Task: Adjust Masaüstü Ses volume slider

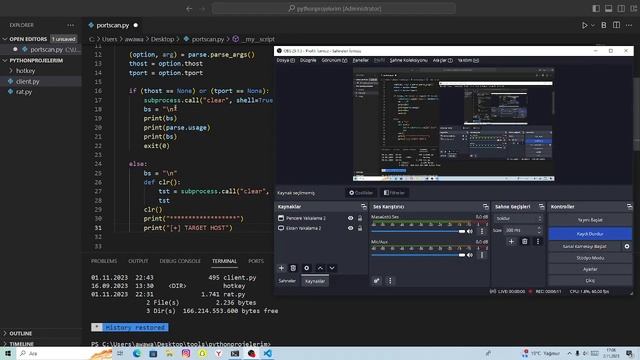Action: [418, 231]
